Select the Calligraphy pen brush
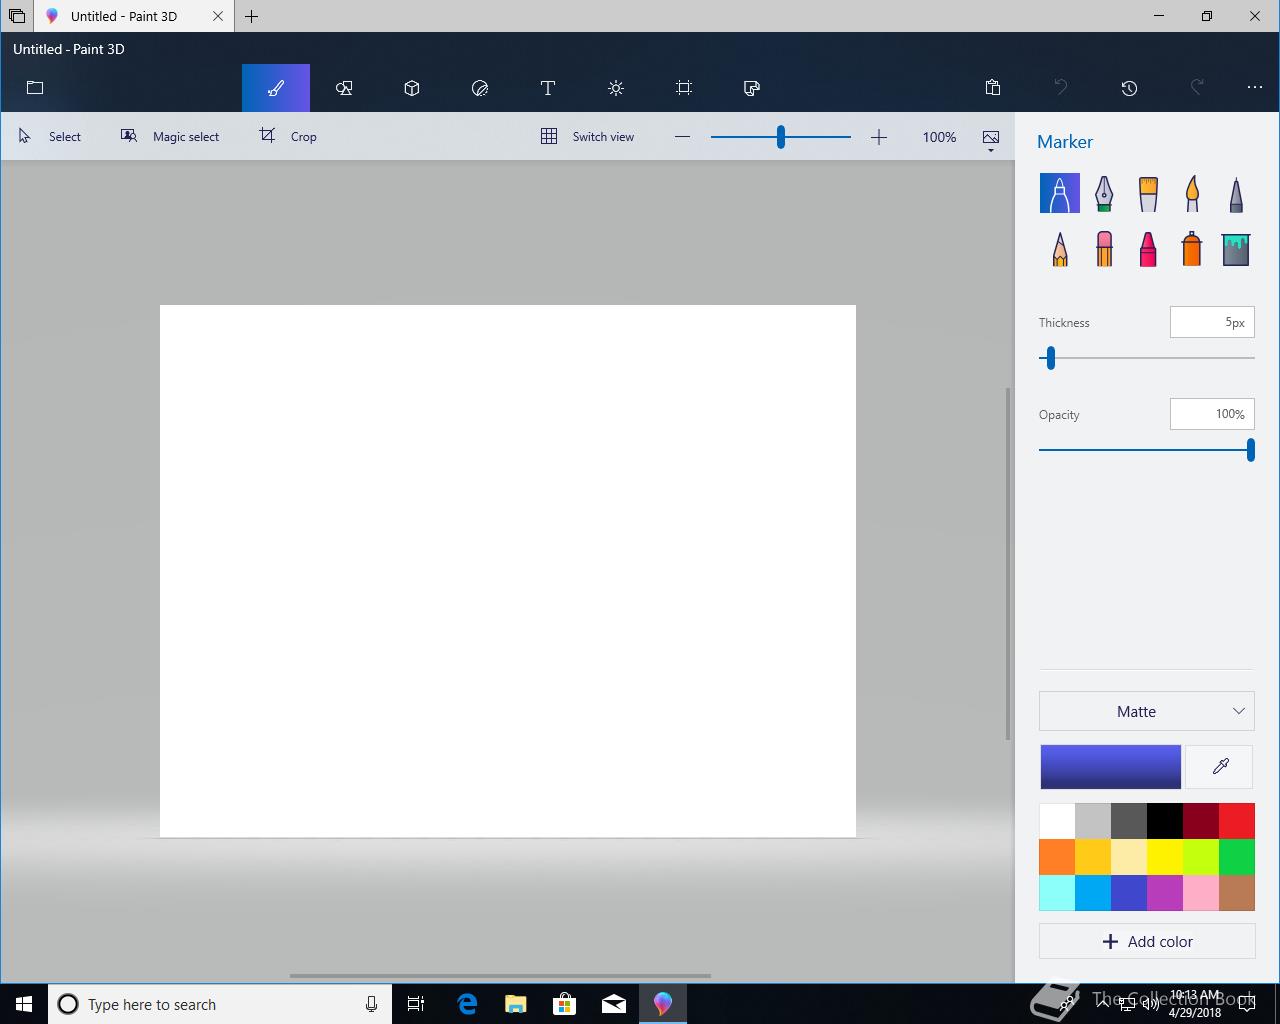The height and width of the screenshot is (1024, 1280). pyautogui.click(x=1103, y=193)
